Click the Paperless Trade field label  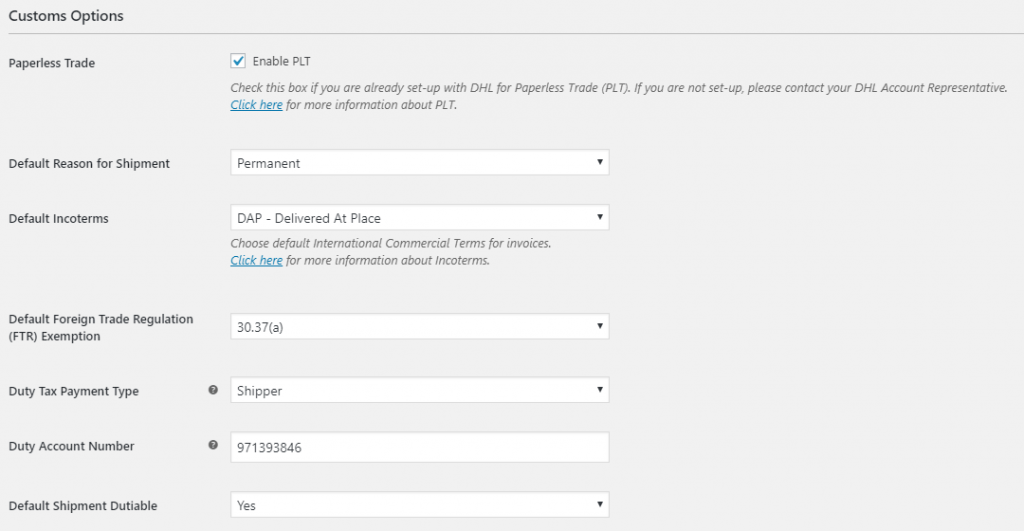(52, 64)
